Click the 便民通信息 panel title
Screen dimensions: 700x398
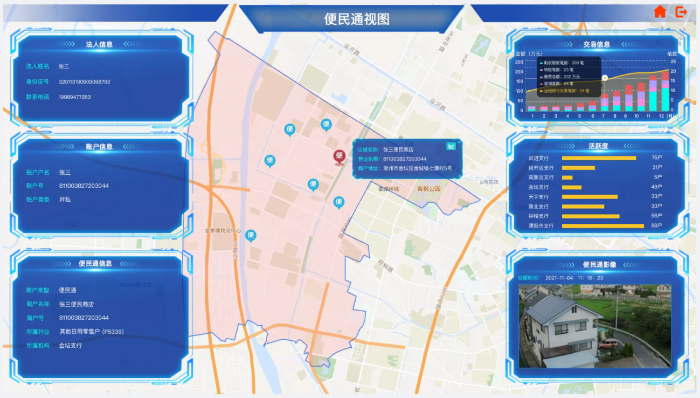[95, 263]
